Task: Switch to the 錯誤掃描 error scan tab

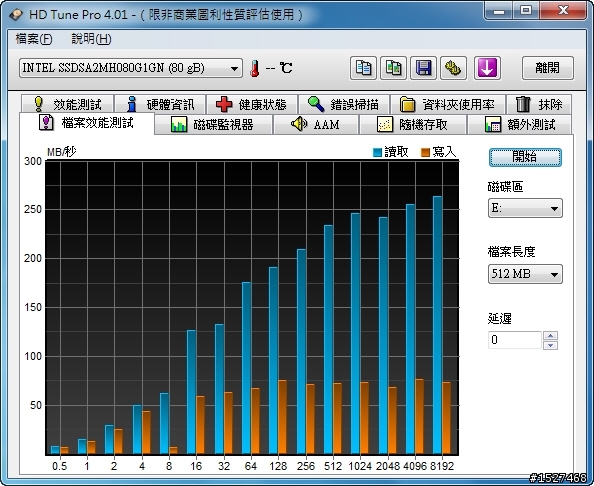Action: 344,104
